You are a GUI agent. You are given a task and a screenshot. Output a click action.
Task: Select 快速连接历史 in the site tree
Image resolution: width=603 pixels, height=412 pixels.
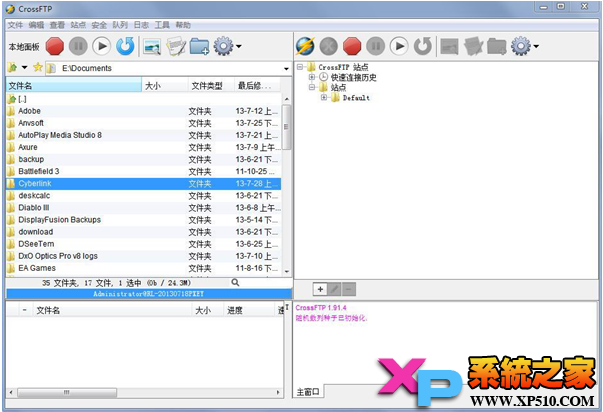click(x=353, y=77)
